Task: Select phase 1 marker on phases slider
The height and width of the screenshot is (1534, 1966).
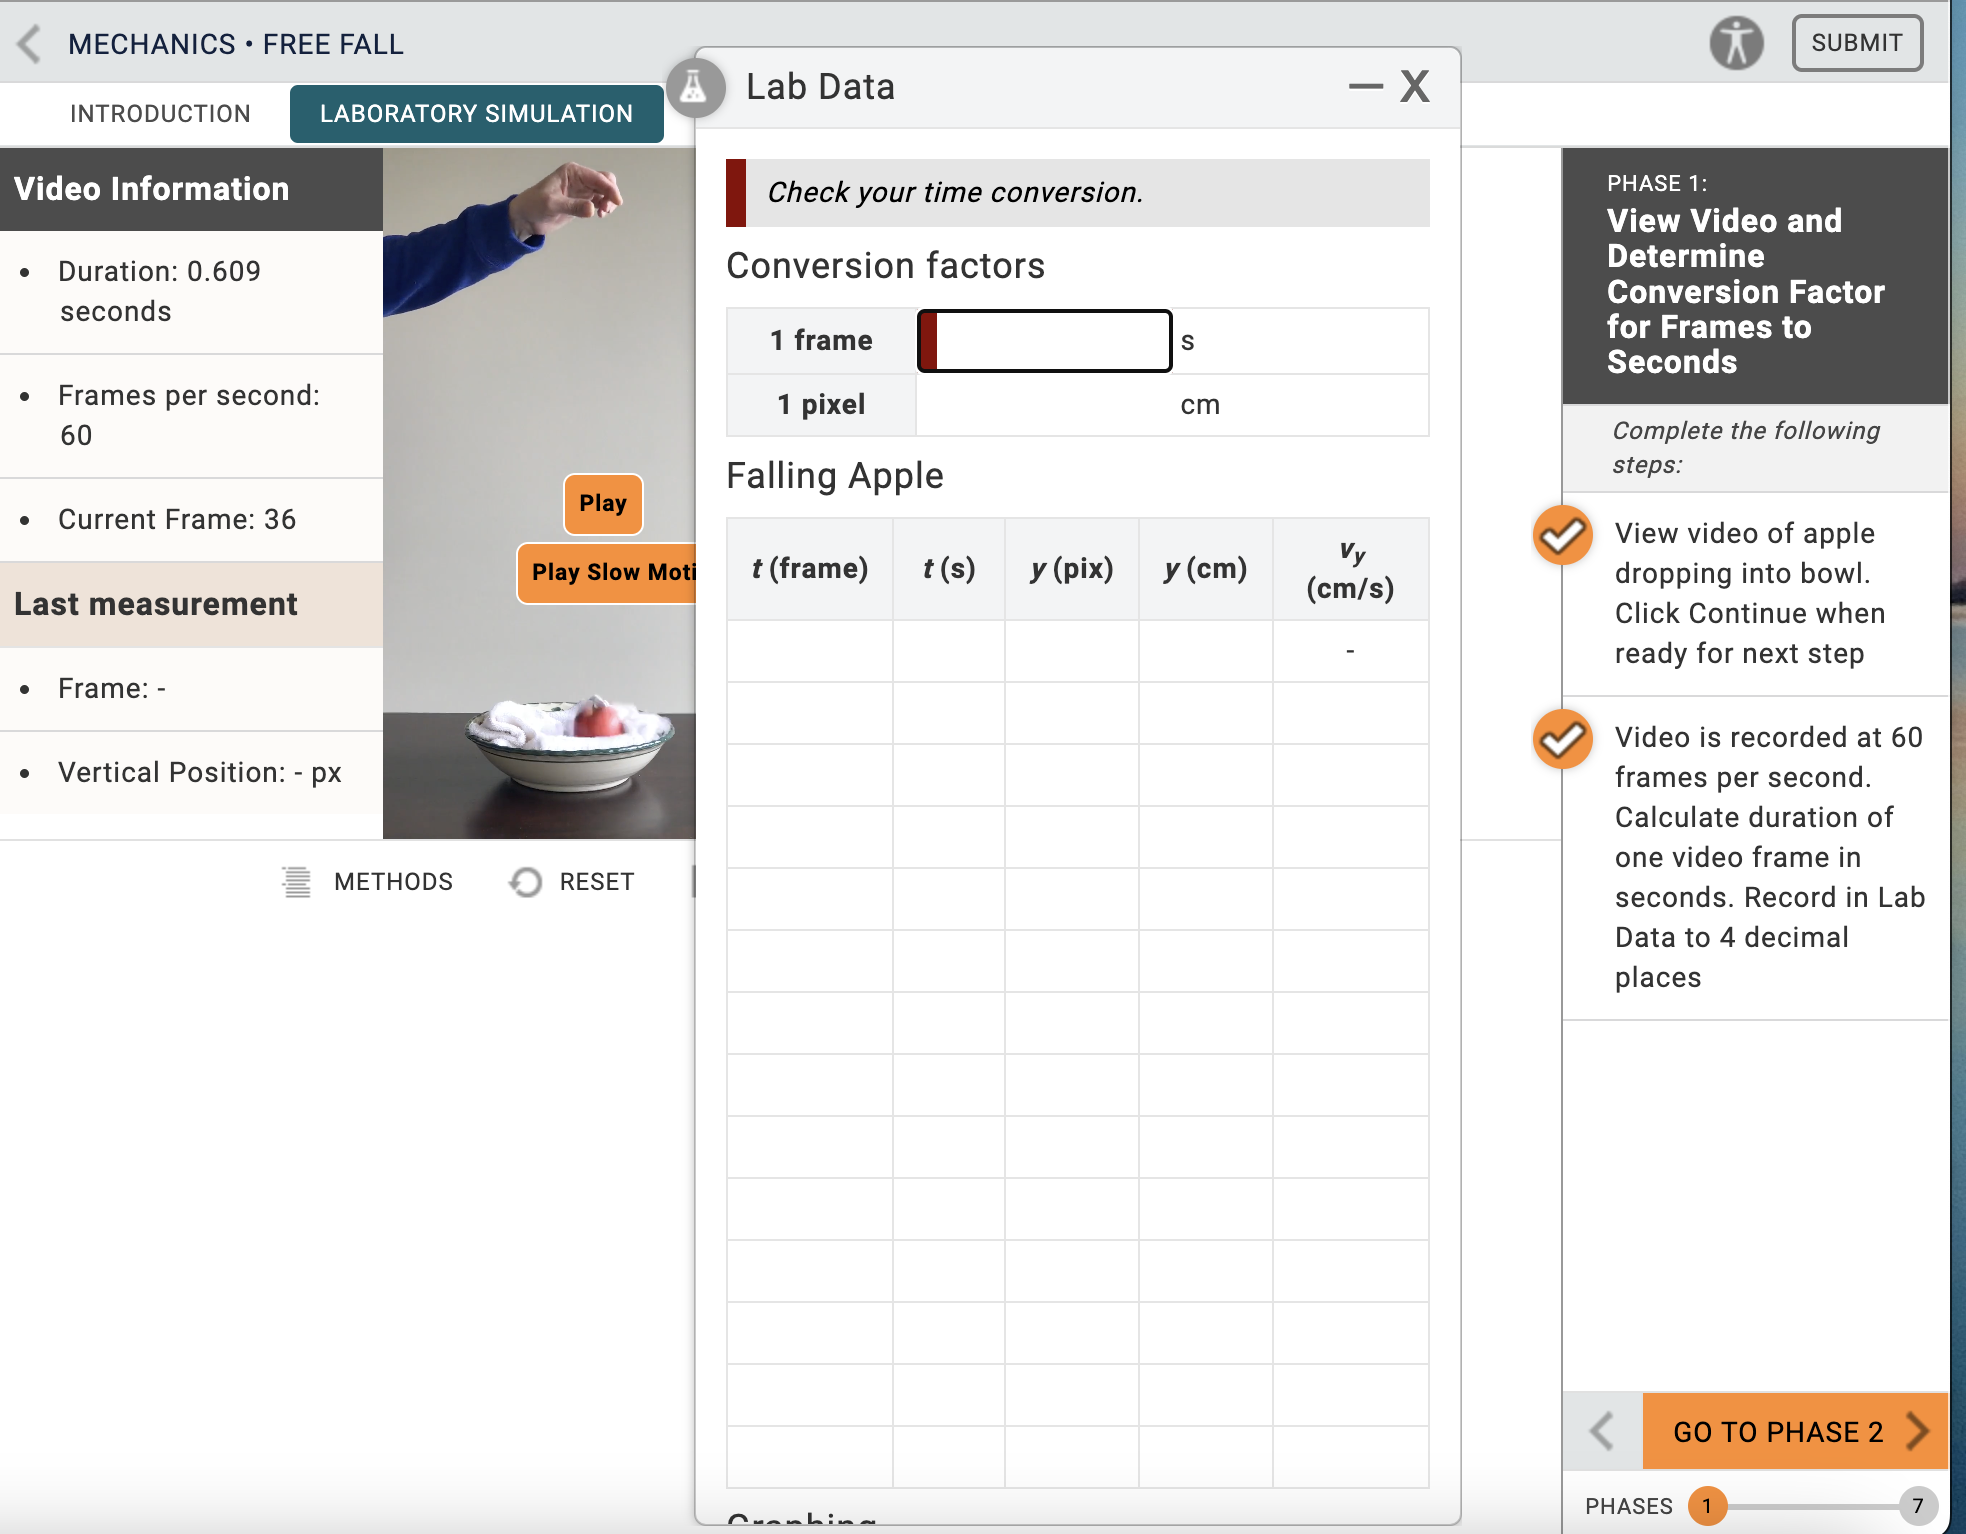Action: (1707, 1505)
